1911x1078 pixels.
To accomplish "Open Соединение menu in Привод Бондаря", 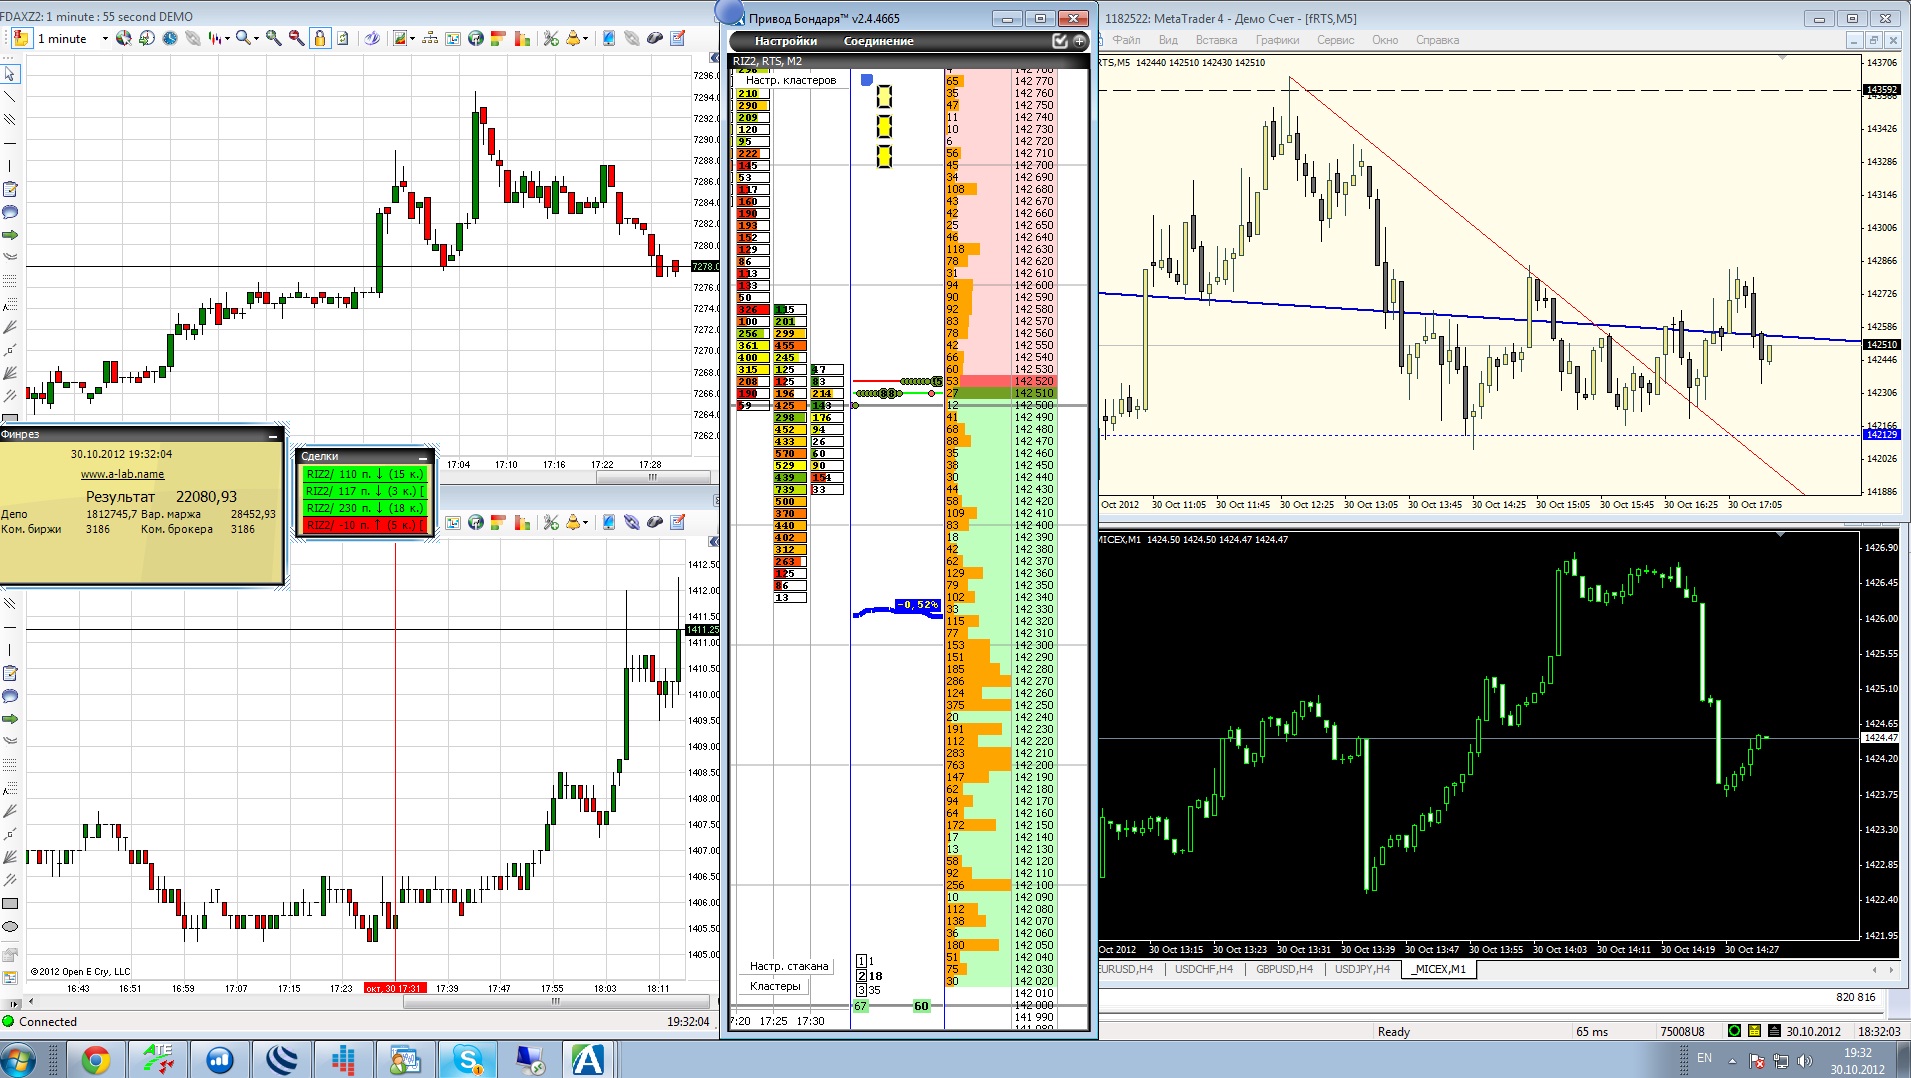I will (x=879, y=41).
